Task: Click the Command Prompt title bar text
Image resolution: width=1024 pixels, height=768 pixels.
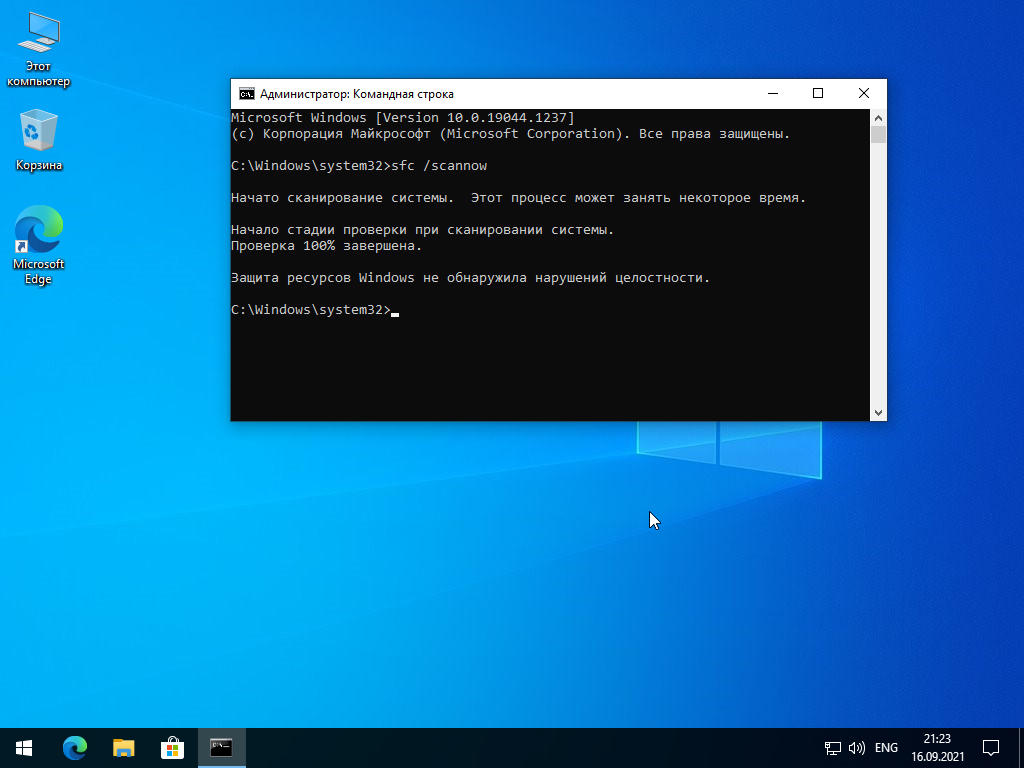Action: click(x=357, y=94)
